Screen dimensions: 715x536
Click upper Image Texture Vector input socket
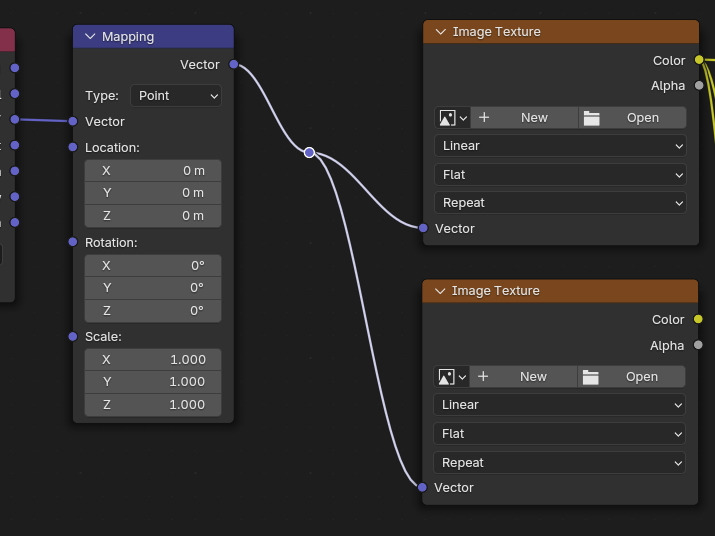coord(423,228)
